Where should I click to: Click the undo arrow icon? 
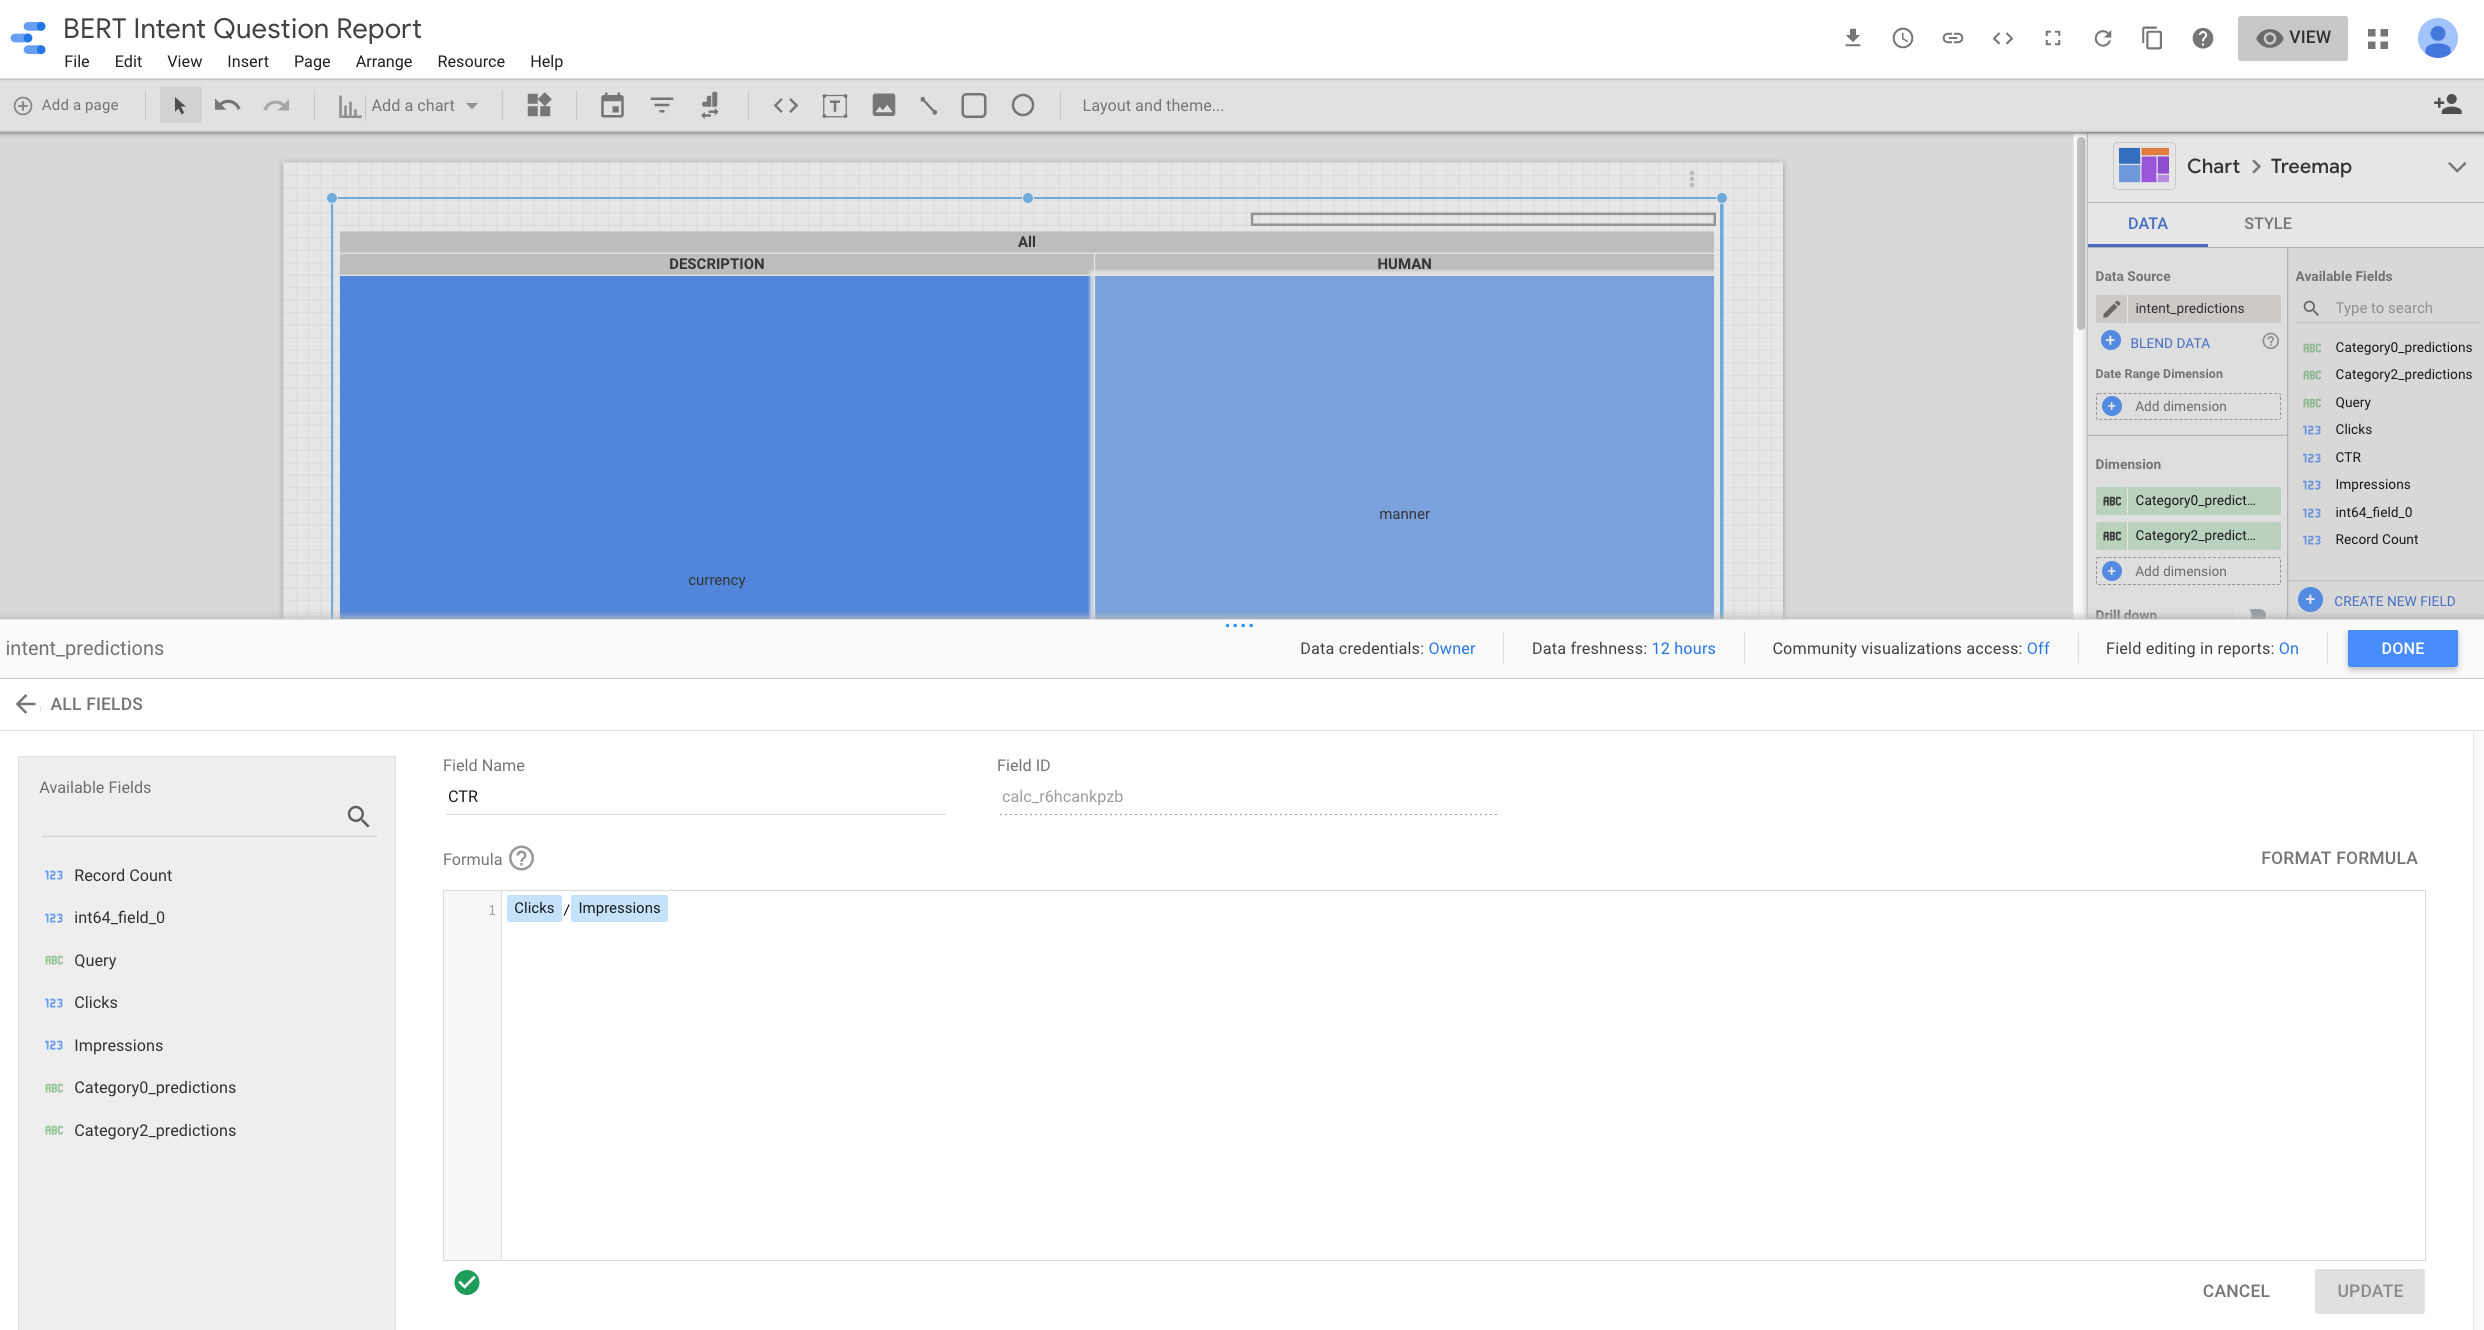[227, 105]
